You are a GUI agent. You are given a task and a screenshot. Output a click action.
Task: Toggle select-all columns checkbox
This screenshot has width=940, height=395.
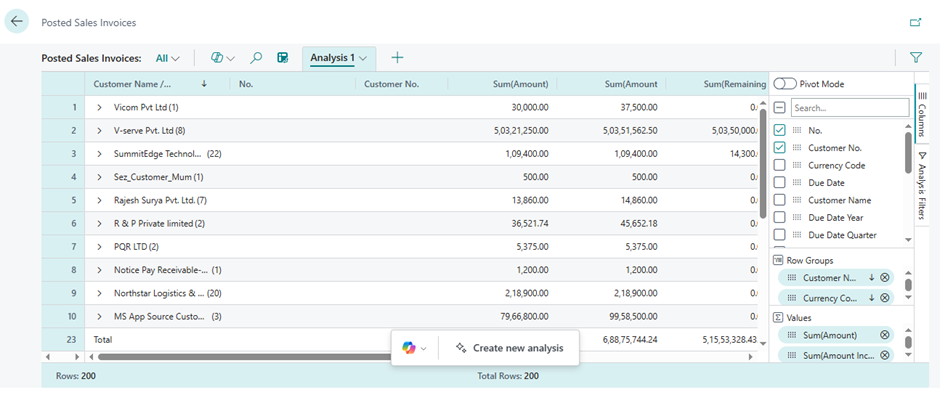(x=780, y=108)
